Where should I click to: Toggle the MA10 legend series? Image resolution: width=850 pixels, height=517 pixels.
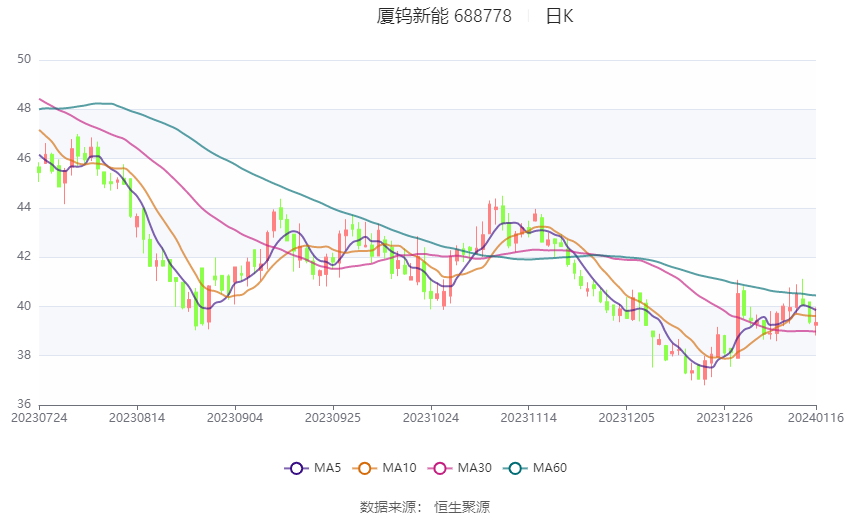pos(384,468)
